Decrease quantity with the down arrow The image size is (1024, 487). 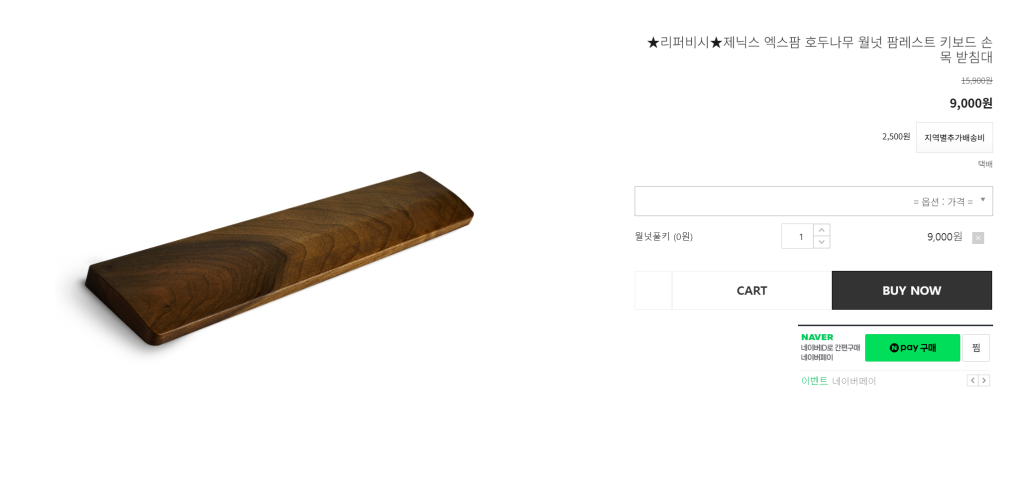coord(822,242)
